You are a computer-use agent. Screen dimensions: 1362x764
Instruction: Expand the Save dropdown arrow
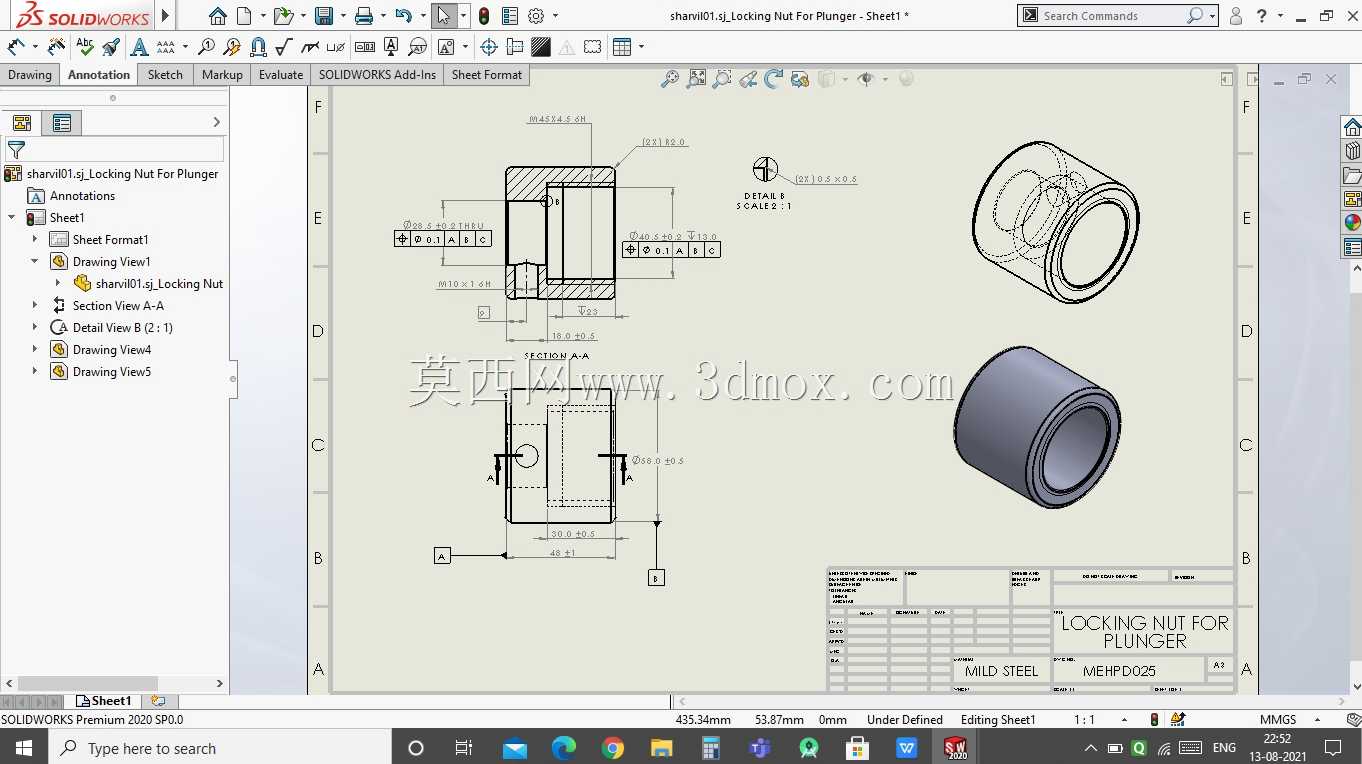341,16
